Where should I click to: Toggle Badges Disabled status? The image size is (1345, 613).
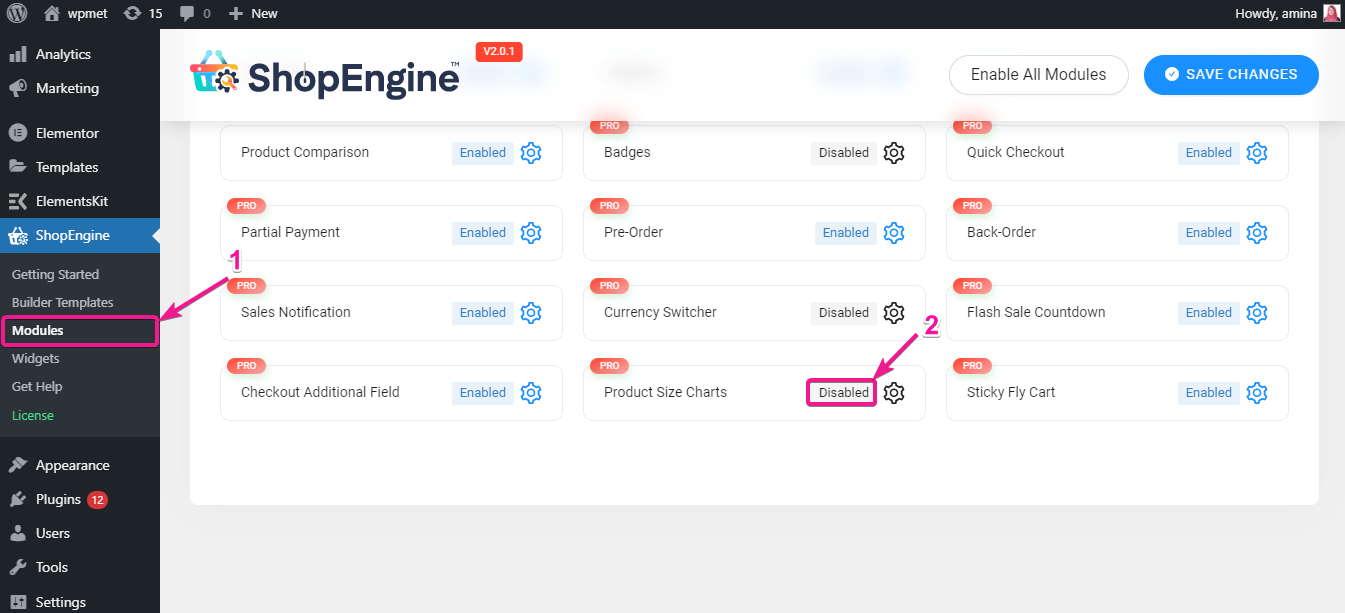(x=844, y=153)
